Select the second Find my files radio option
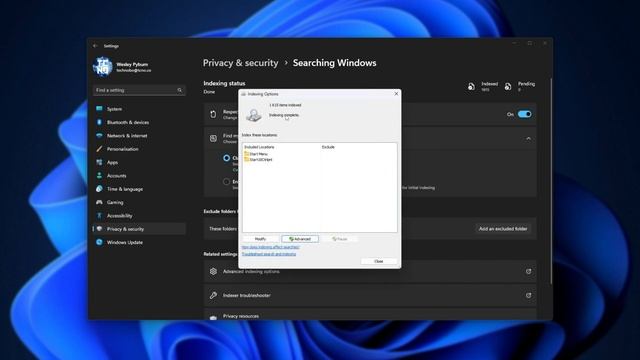This screenshot has width=640, height=360. (227, 182)
